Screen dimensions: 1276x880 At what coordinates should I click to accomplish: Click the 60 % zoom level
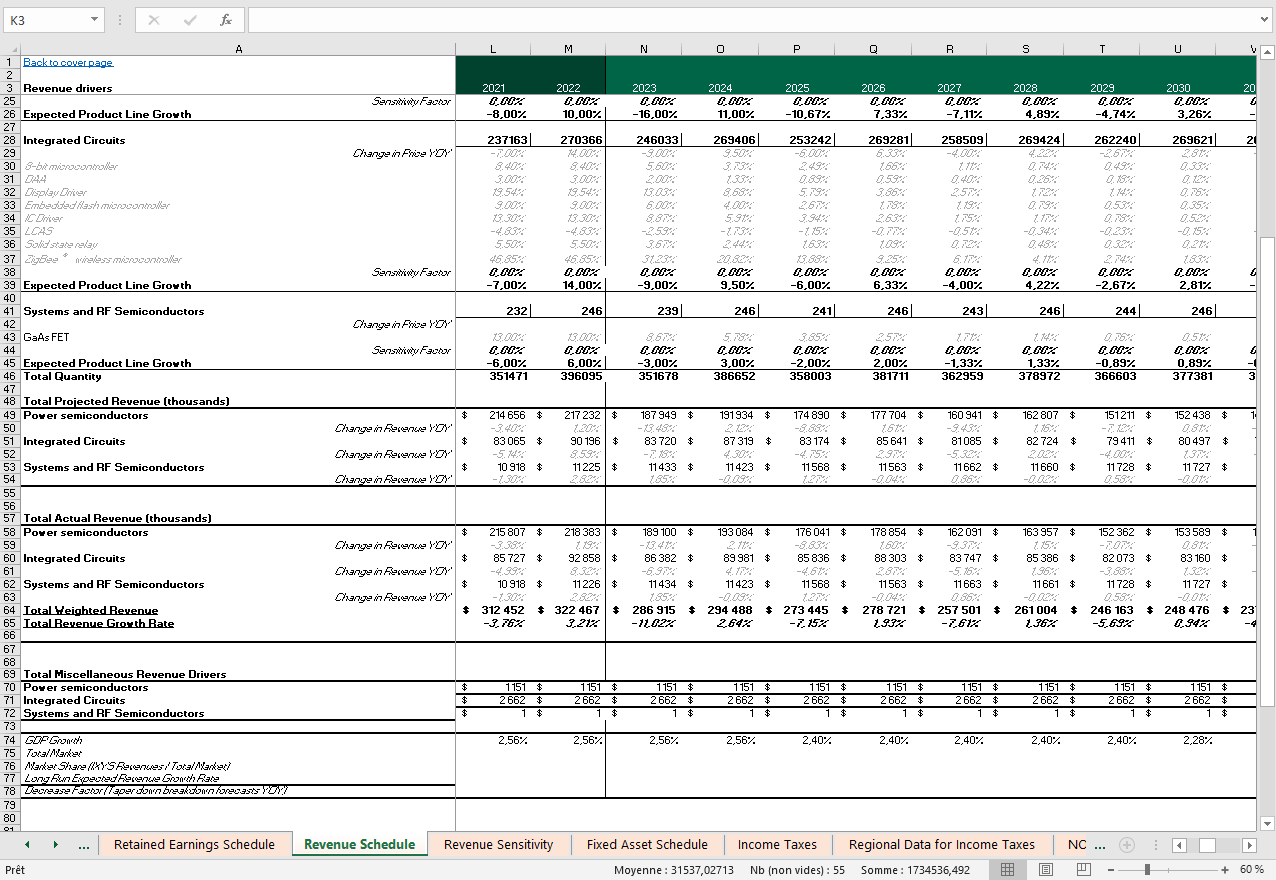(x=1252, y=870)
